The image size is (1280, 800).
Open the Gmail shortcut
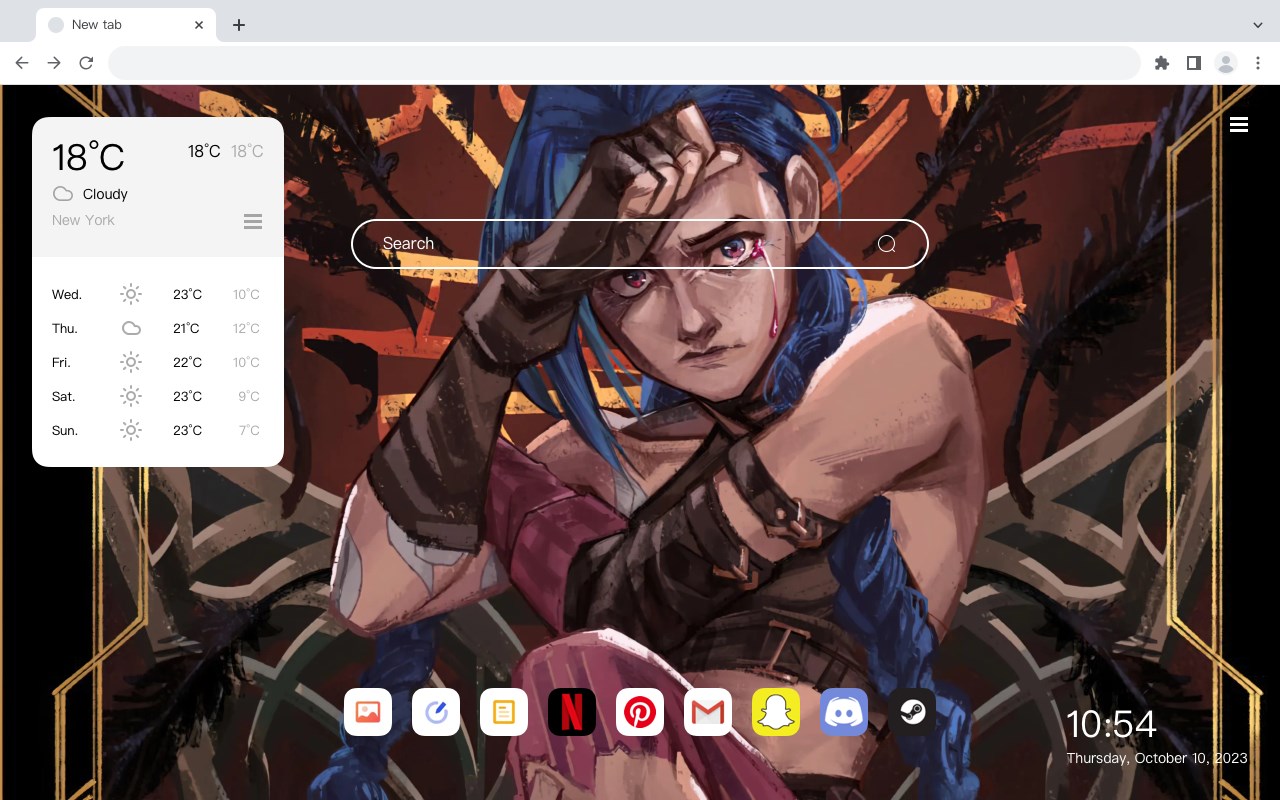tap(708, 712)
